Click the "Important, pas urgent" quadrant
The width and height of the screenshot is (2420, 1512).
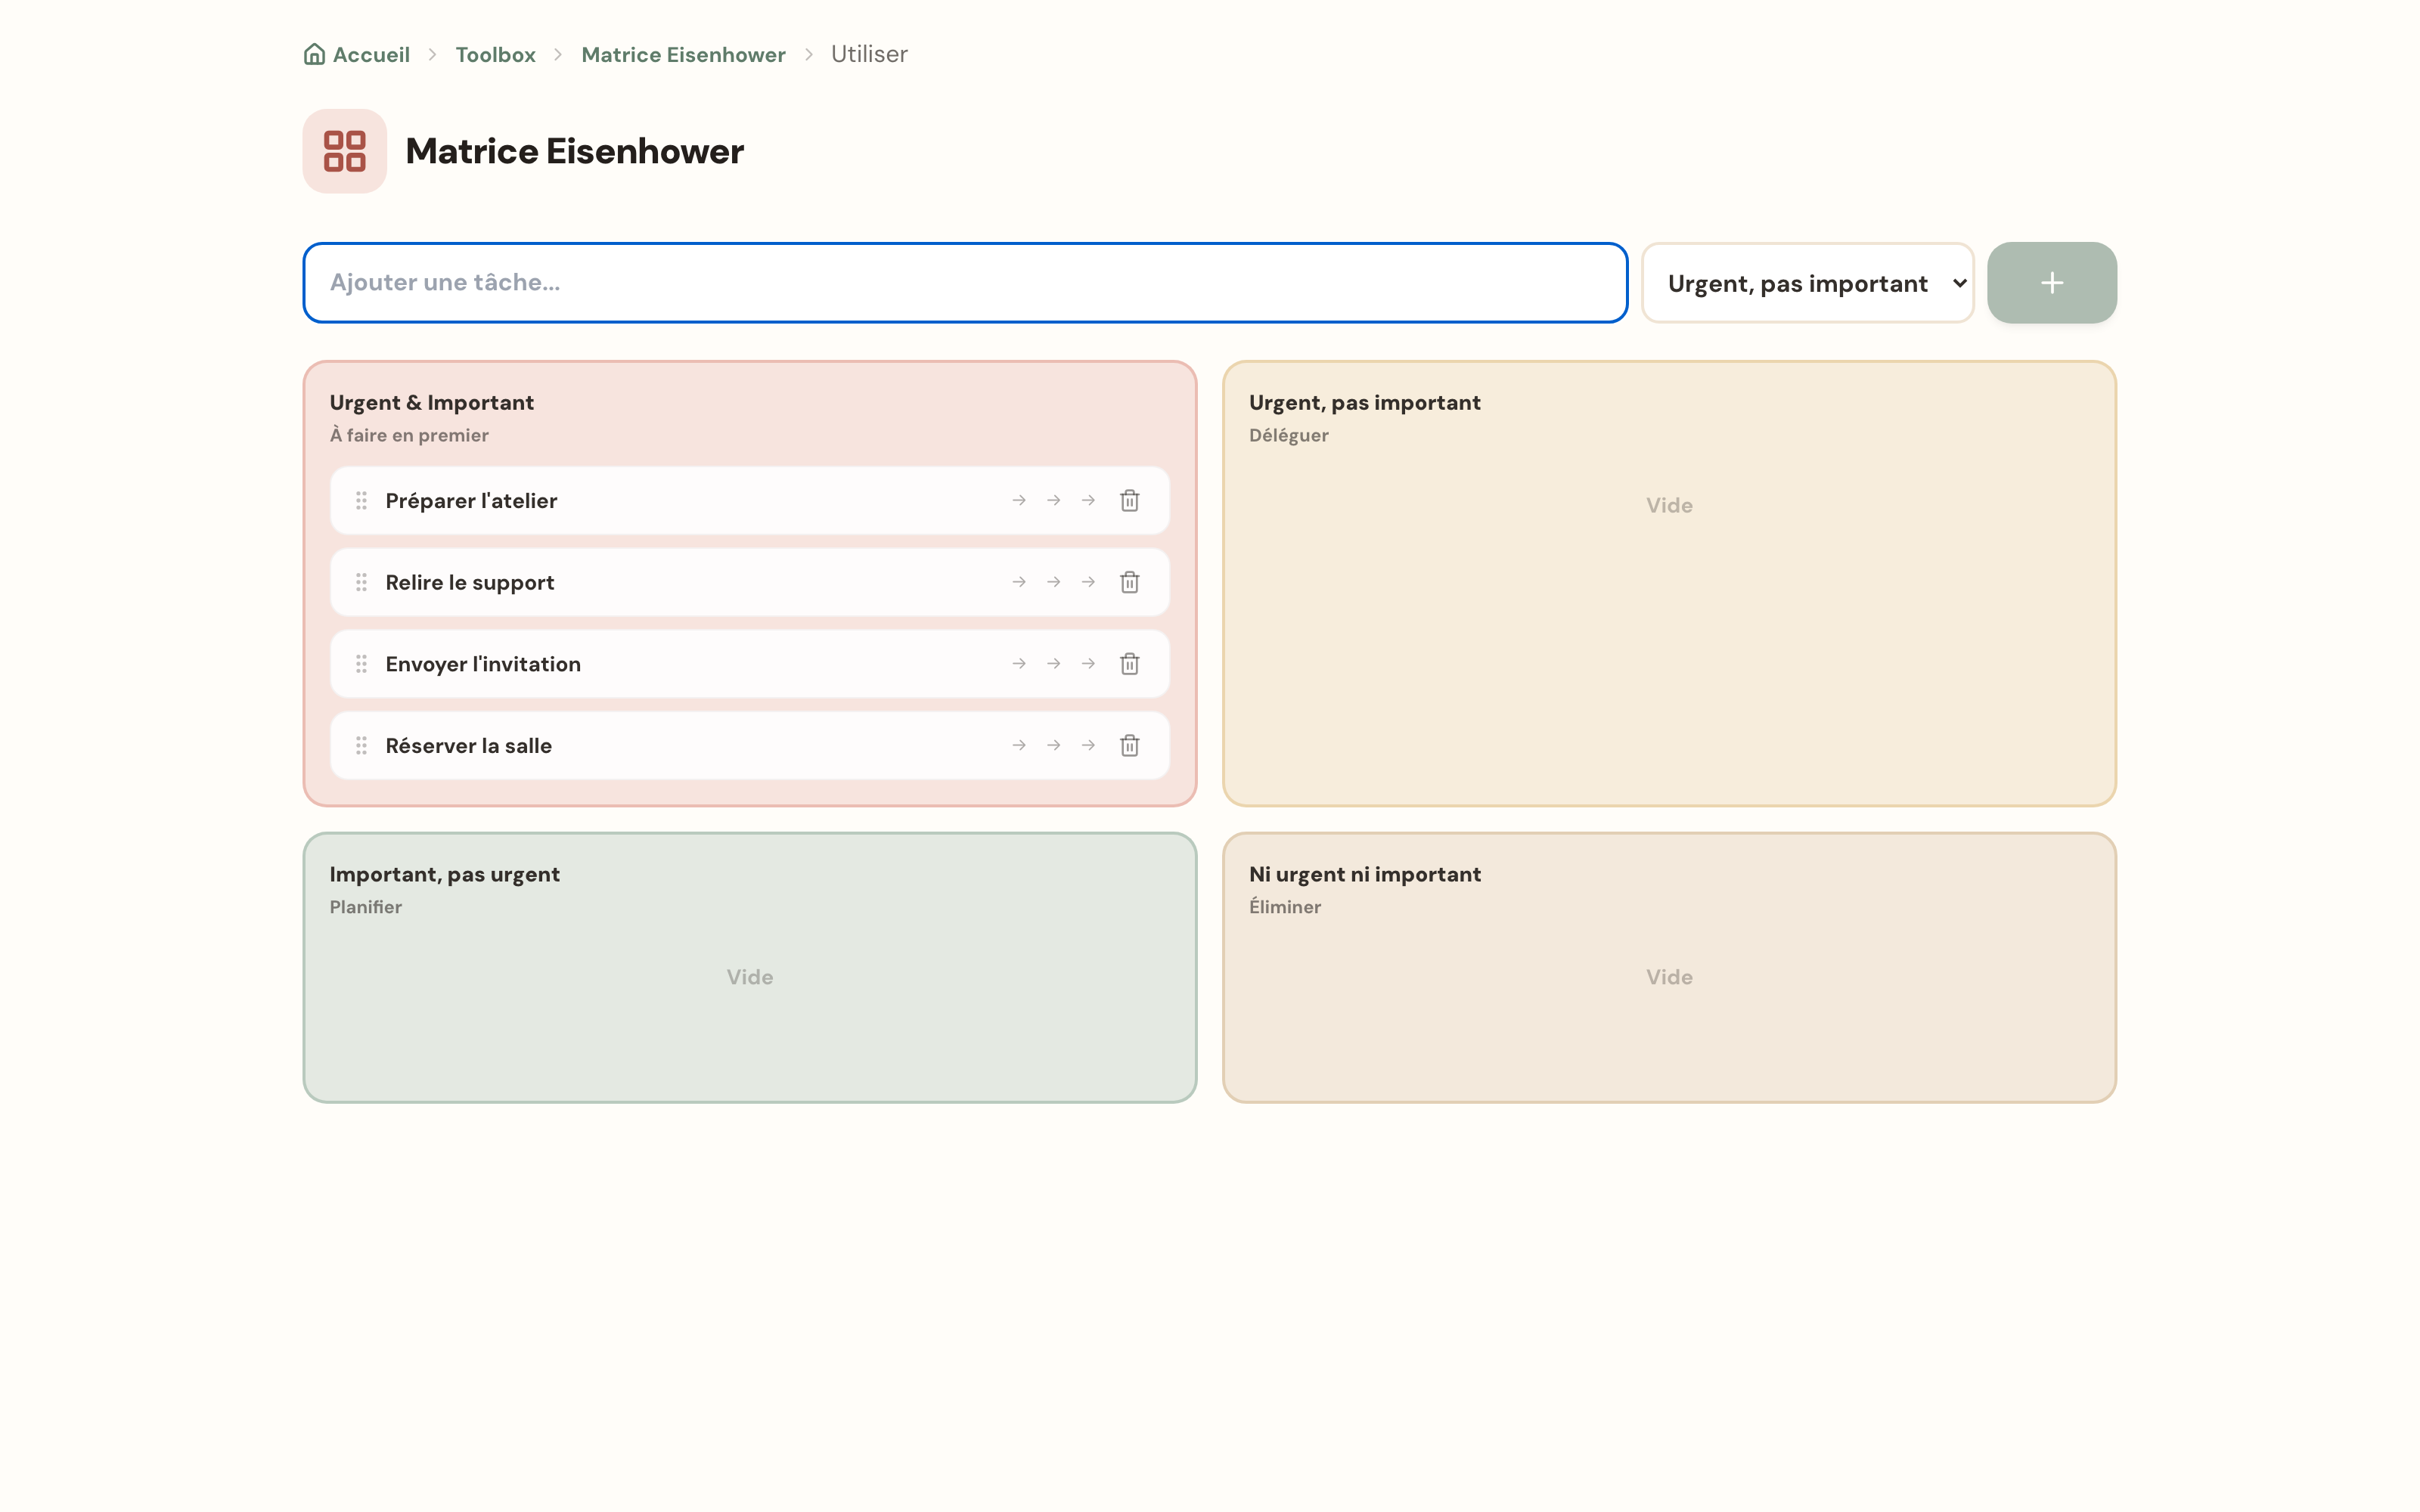coord(749,968)
